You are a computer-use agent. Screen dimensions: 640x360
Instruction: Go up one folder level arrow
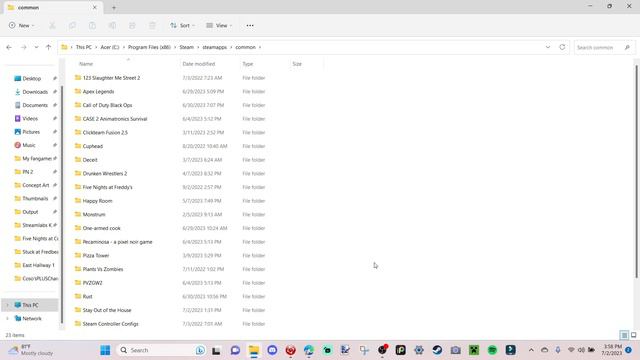pyautogui.click(x=48, y=47)
